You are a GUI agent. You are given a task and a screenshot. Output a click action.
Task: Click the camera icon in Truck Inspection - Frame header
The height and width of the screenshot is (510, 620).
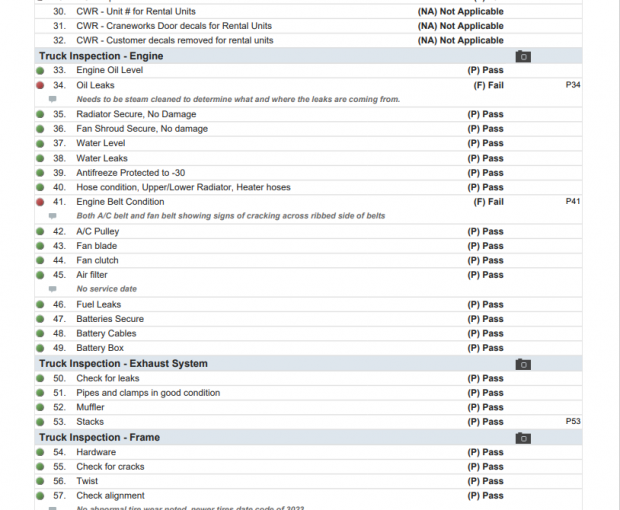tap(522, 438)
